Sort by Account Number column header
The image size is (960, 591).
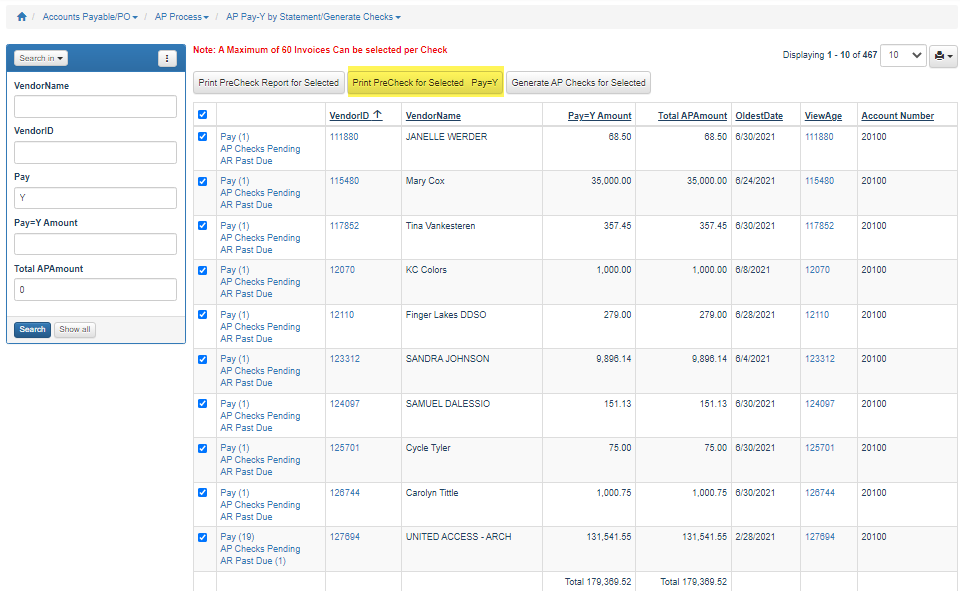(898, 116)
